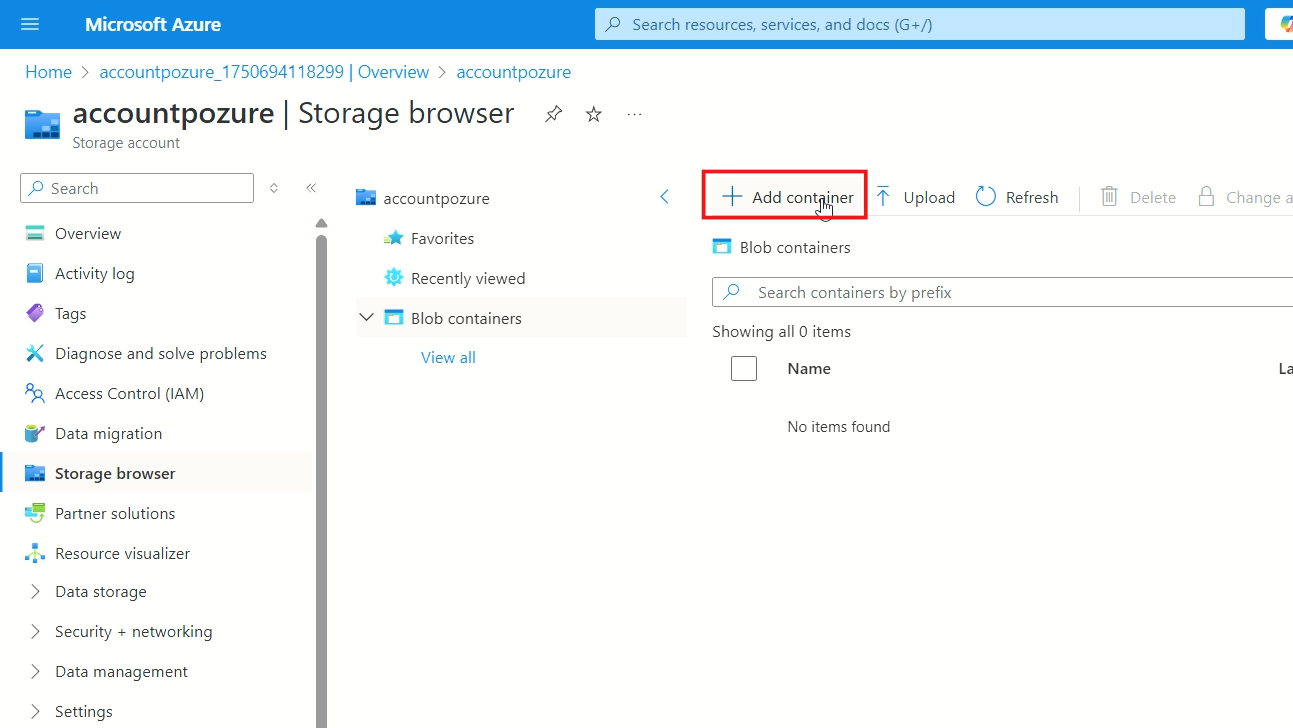
Task: Collapse the left sidebar menu
Action: pyautogui.click(x=311, y=188)
